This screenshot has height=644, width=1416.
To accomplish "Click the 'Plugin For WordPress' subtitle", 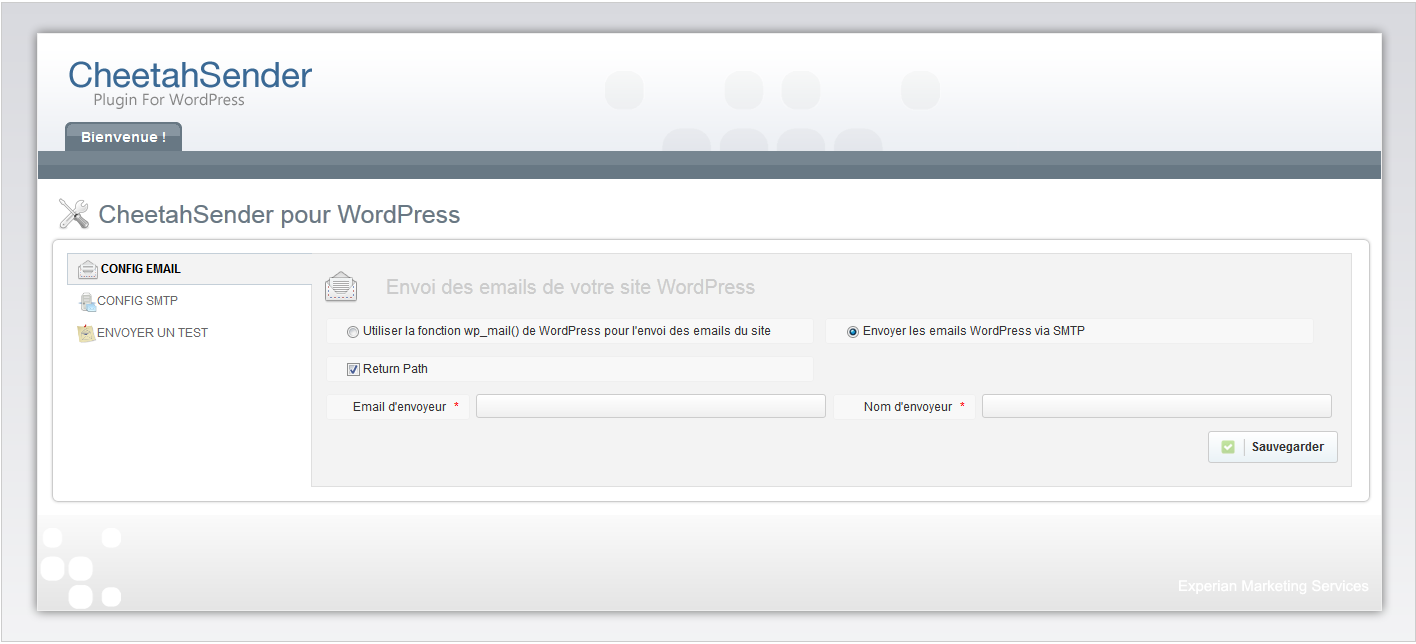I will pos(169,100).
